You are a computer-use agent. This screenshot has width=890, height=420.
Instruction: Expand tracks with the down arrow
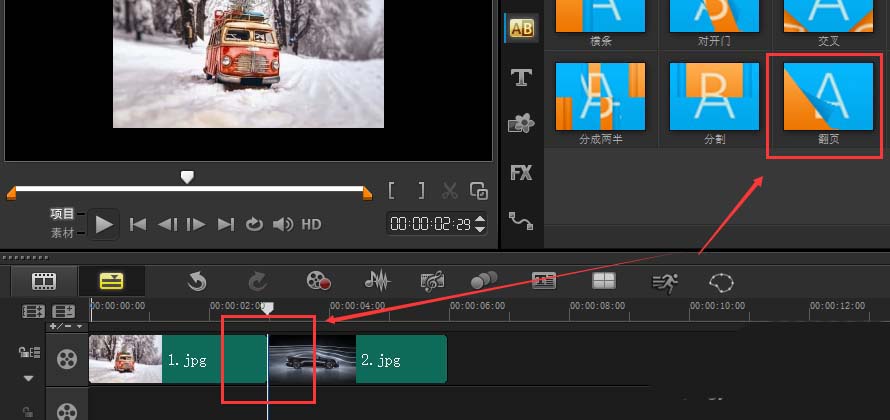coord(28,379)
